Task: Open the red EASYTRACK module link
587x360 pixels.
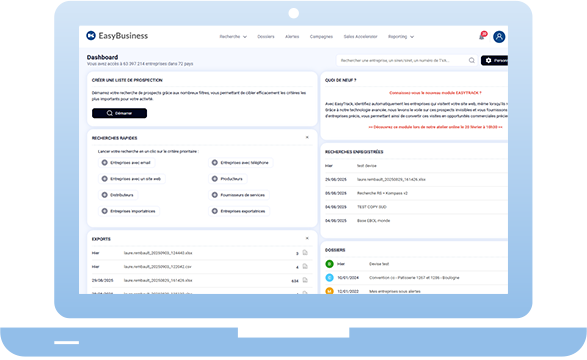Action: point(435,93)
